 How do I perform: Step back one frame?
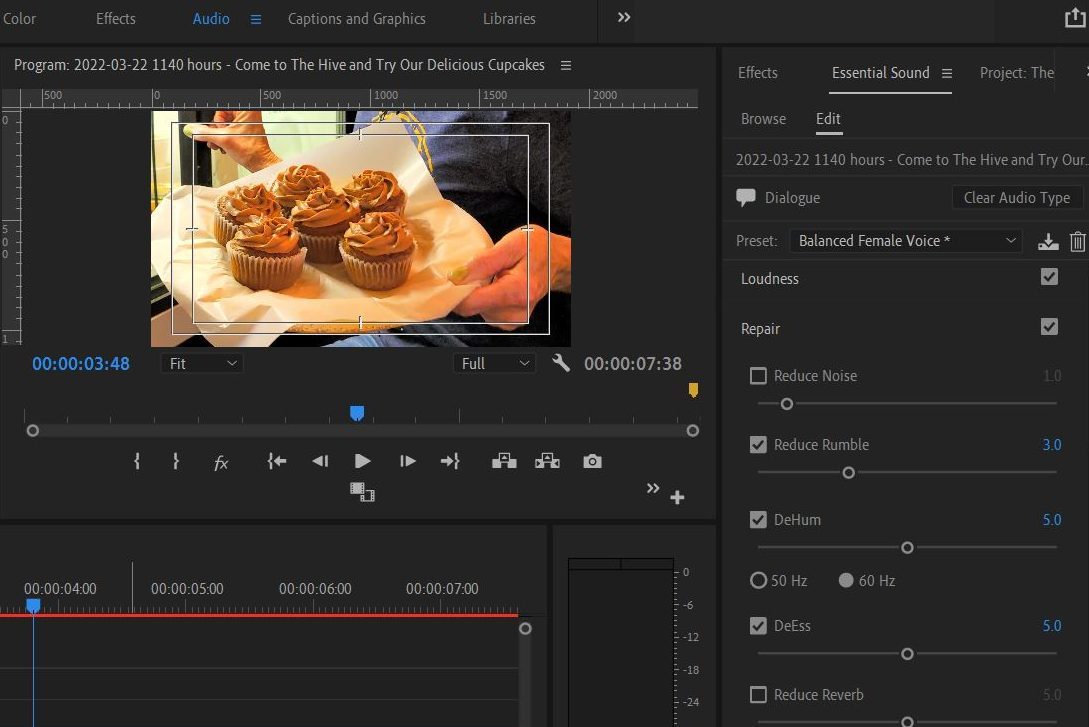coord(320,461)
